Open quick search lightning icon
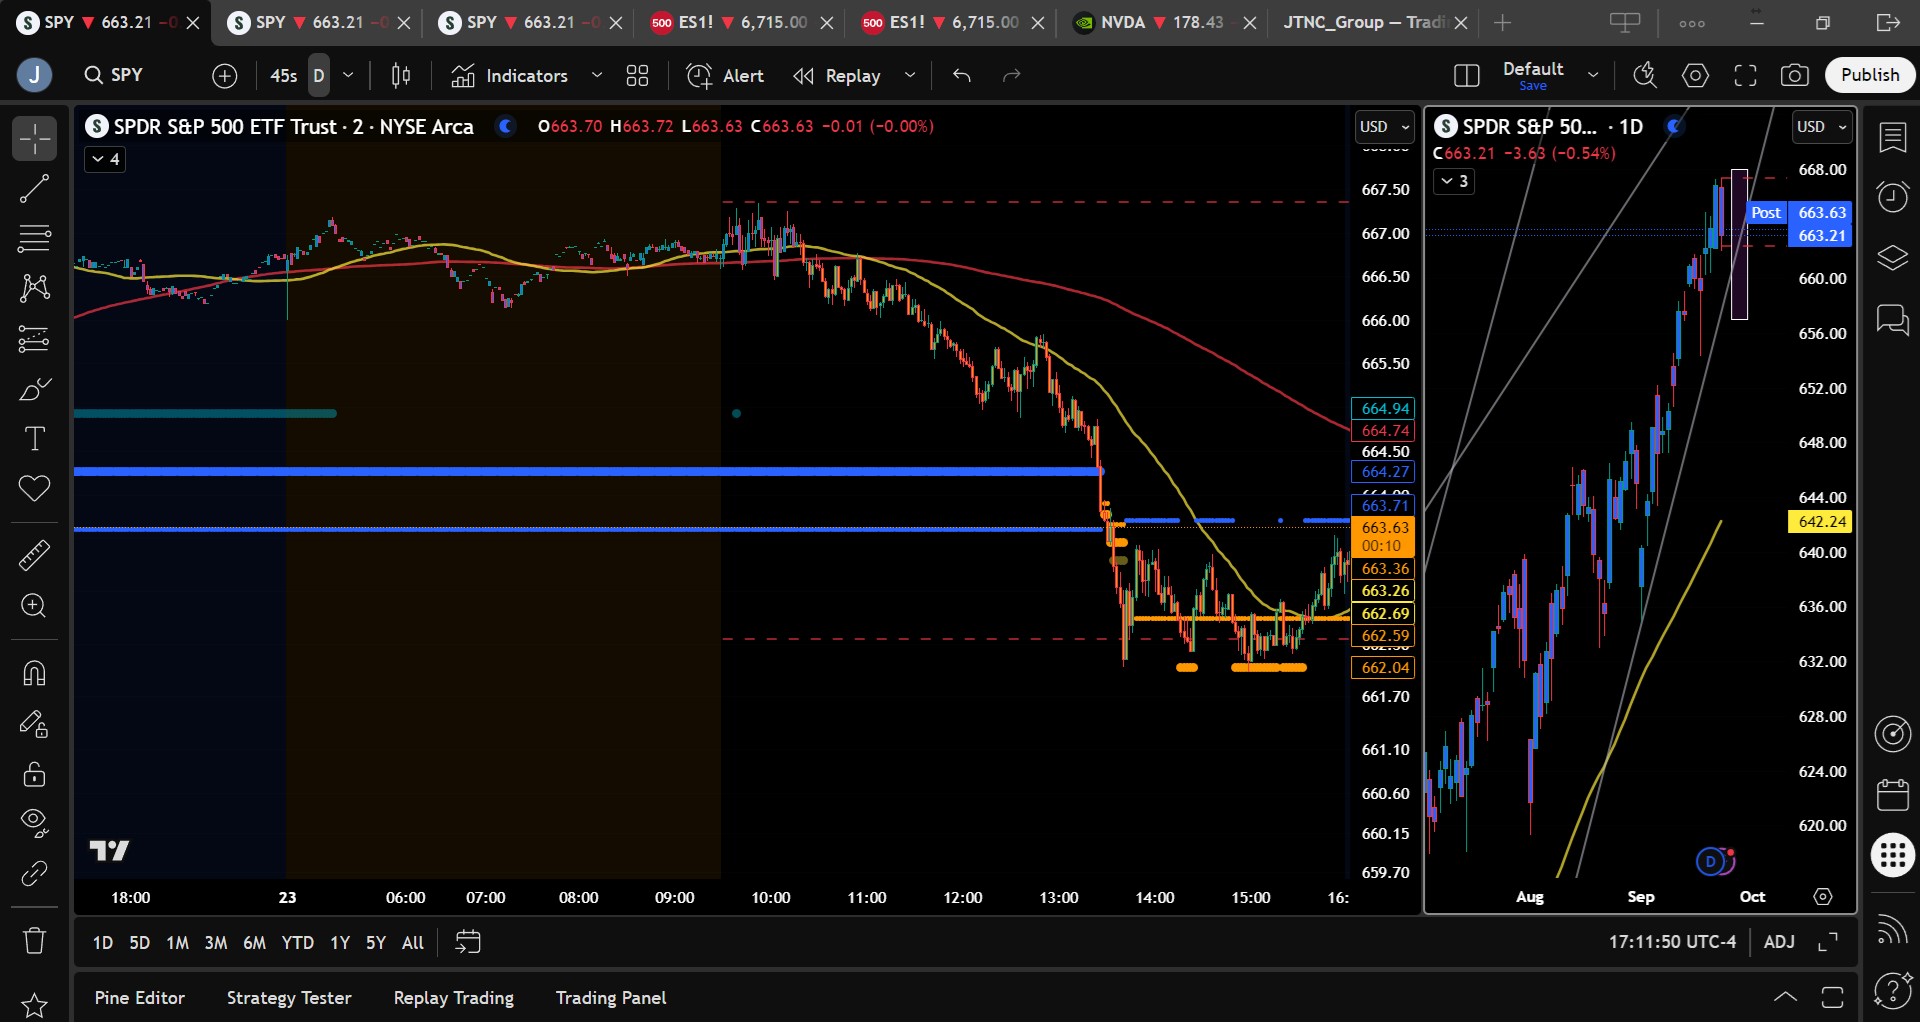This screenshot has height=1025, width=1920. point(1645,75)
